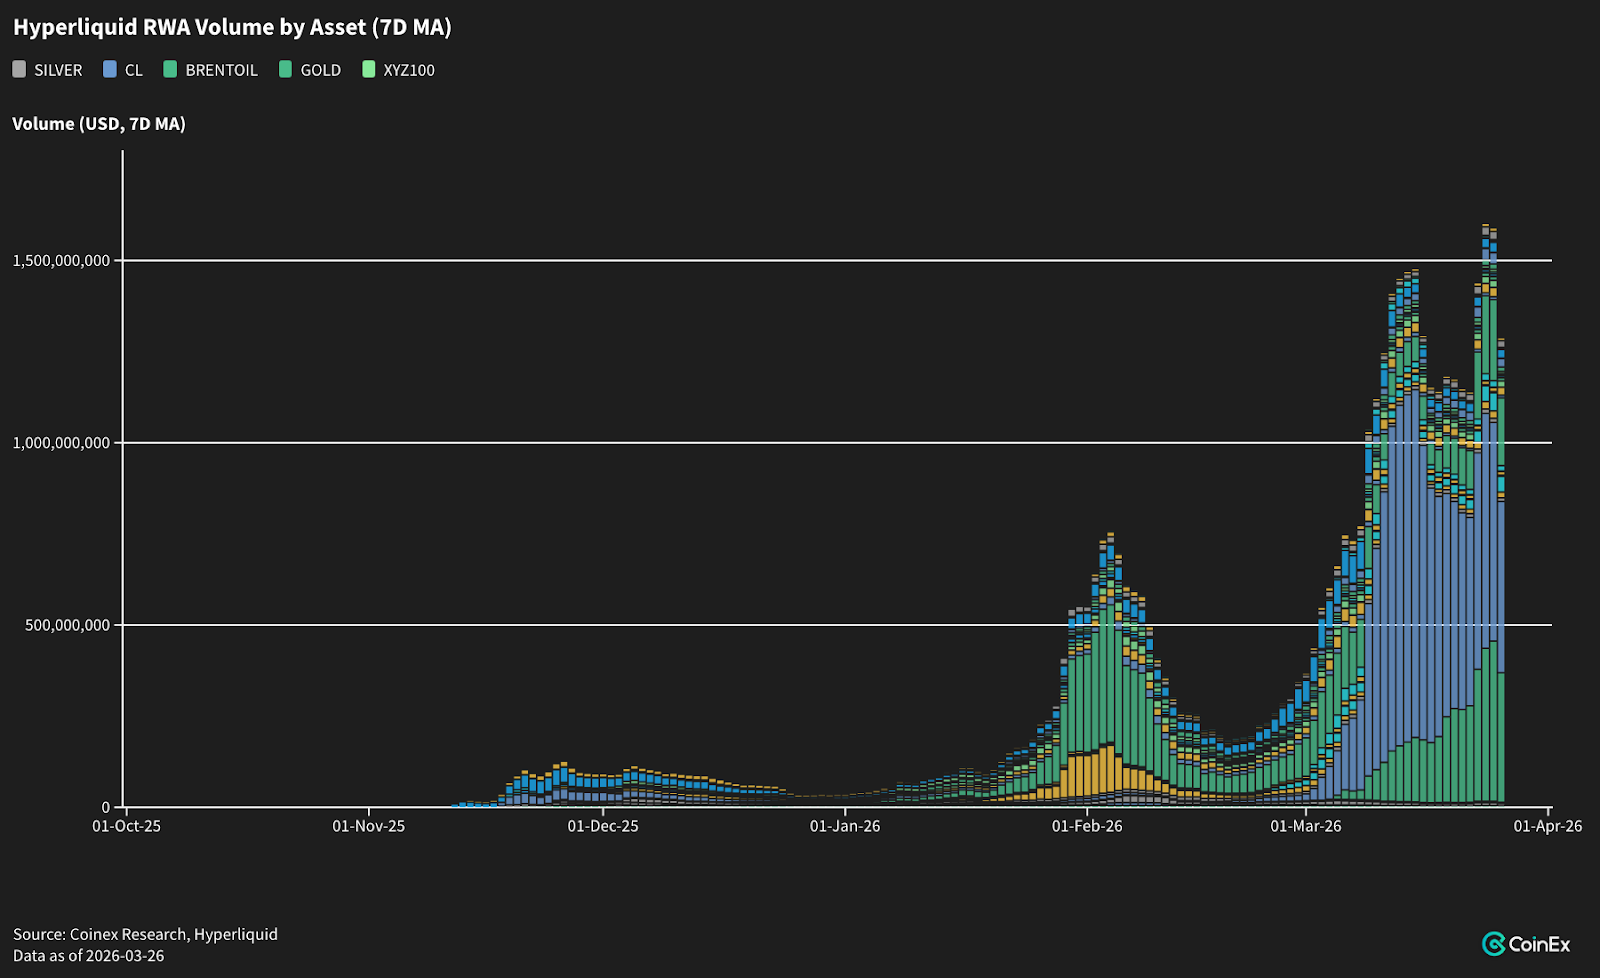Click the CoinEx logo icon
Screen dimensions: 1600x978
(x=1493, y=944)
